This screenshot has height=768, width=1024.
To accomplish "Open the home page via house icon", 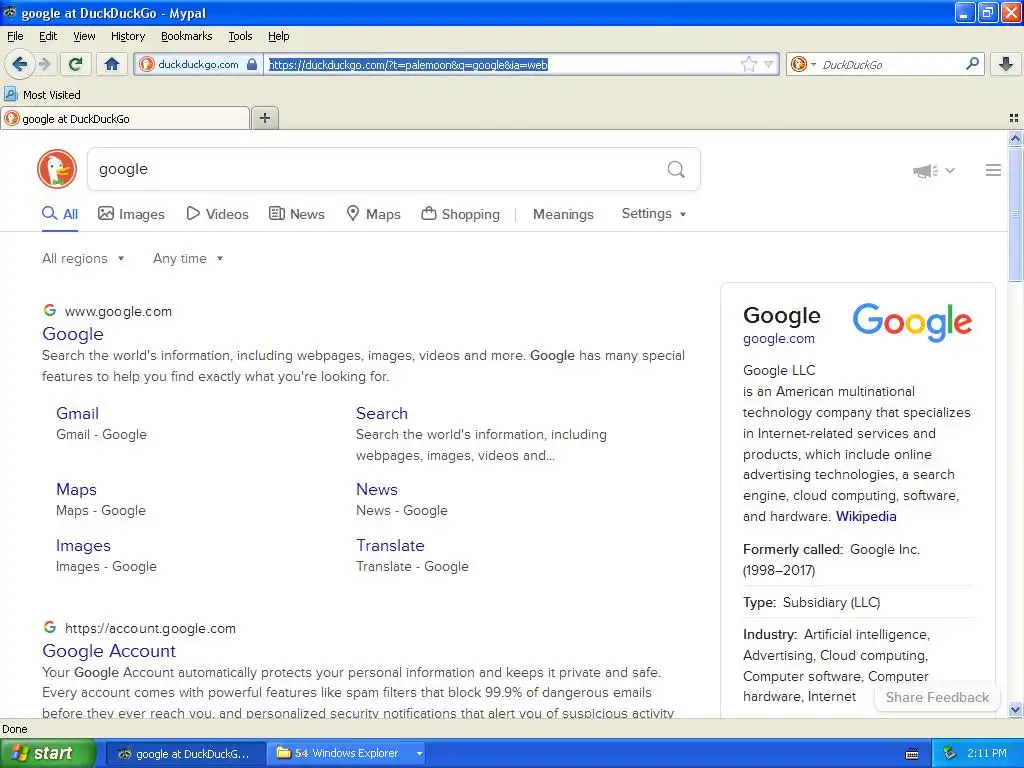I will (112, 64).
